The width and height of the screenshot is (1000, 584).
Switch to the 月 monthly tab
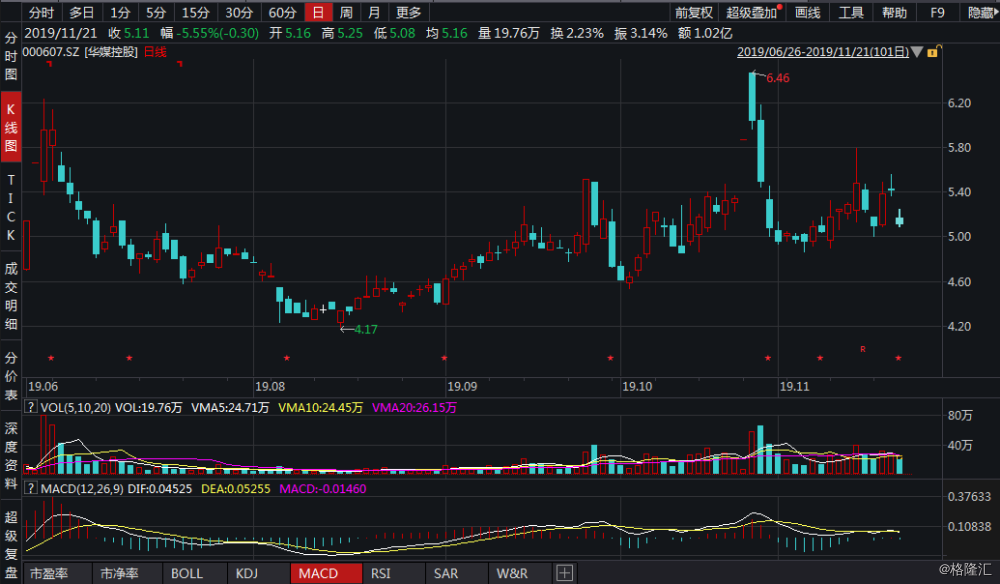pos(374,12)
